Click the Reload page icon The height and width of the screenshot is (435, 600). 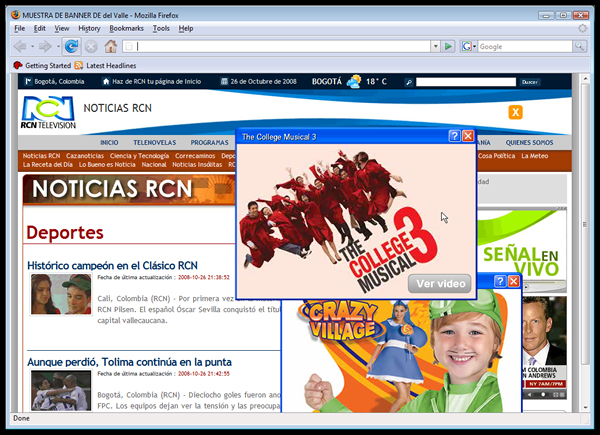click(71, 46)
